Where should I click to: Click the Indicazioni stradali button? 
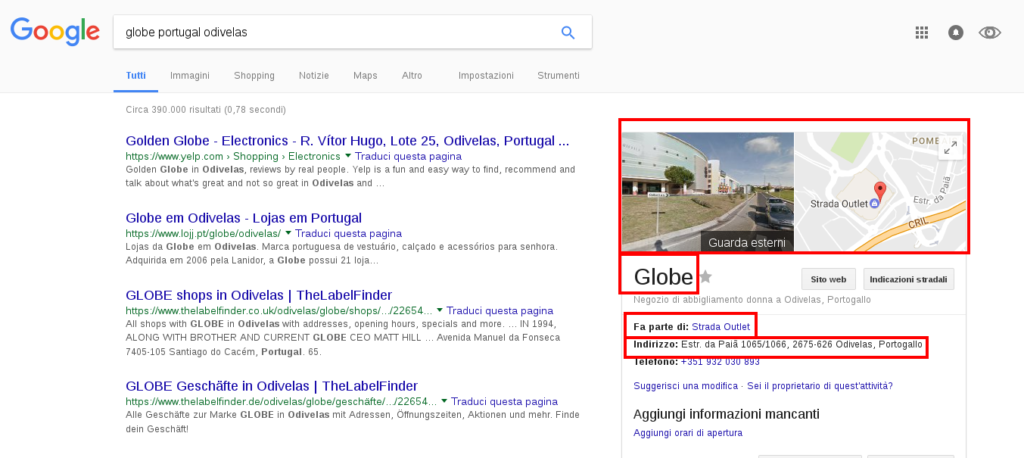[908, 279]
